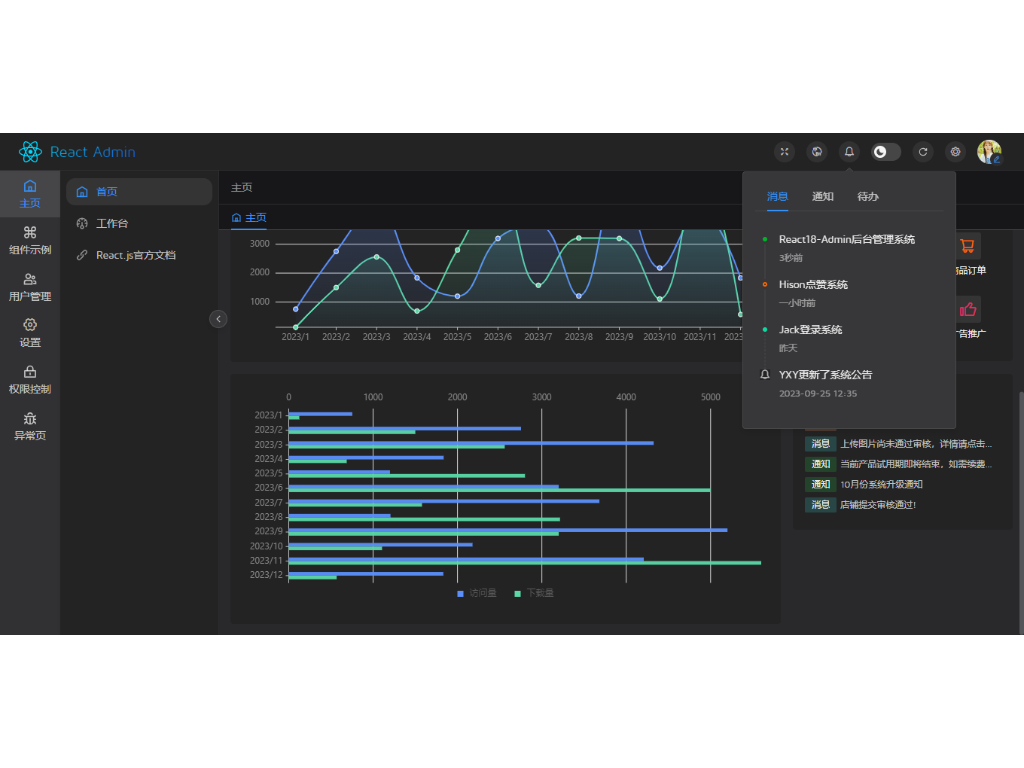Toggle the 访问量 legend series

tap(477, 593)
